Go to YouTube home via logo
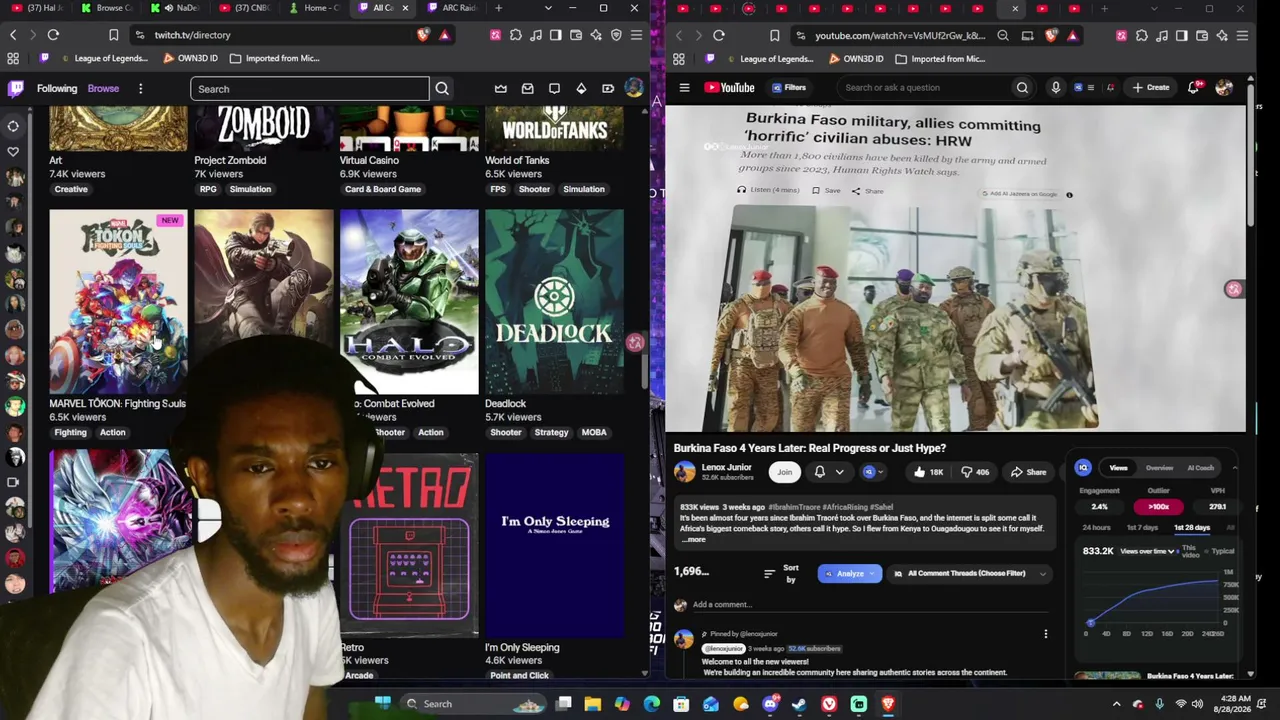This screenshot has height=720, width=1280. tap(729, 88)
